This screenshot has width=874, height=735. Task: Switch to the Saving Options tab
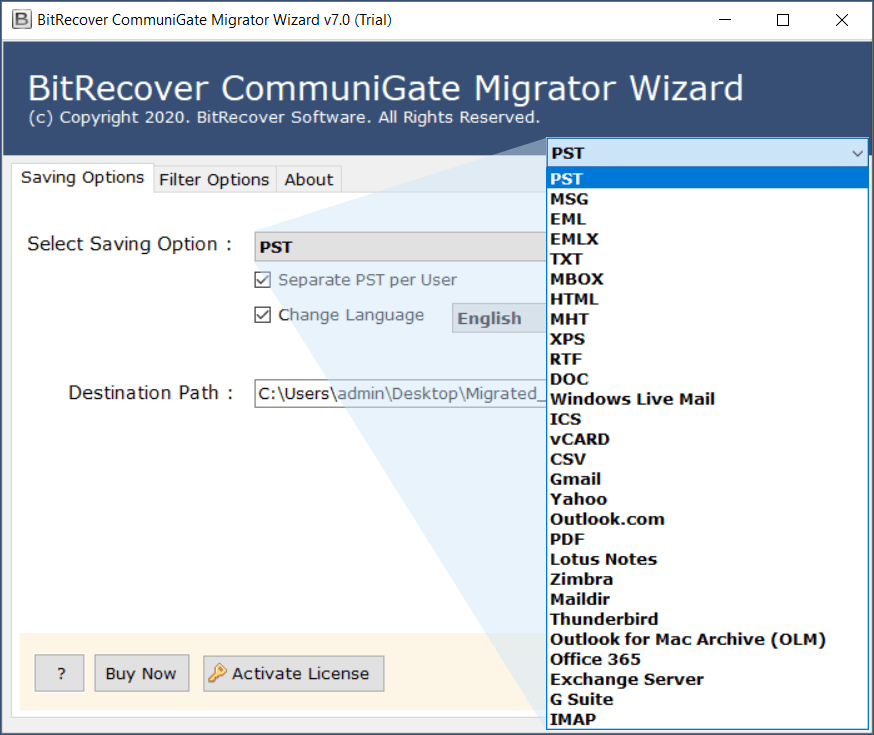pos(82,178)
